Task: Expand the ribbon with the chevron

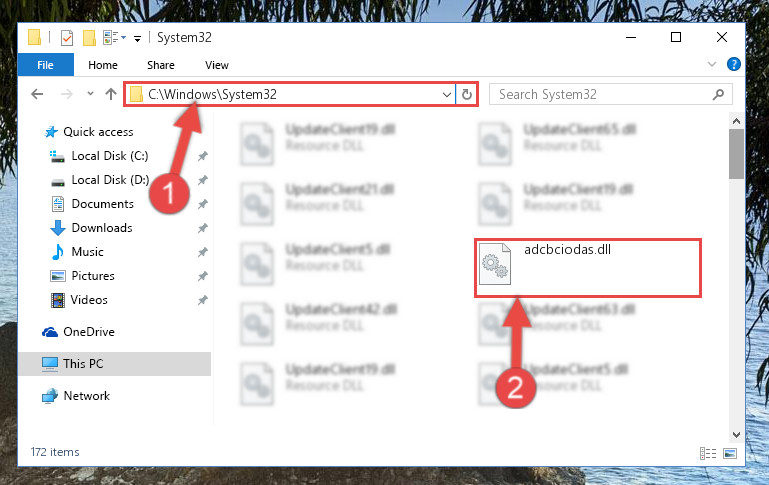Action: click(712, 64)
